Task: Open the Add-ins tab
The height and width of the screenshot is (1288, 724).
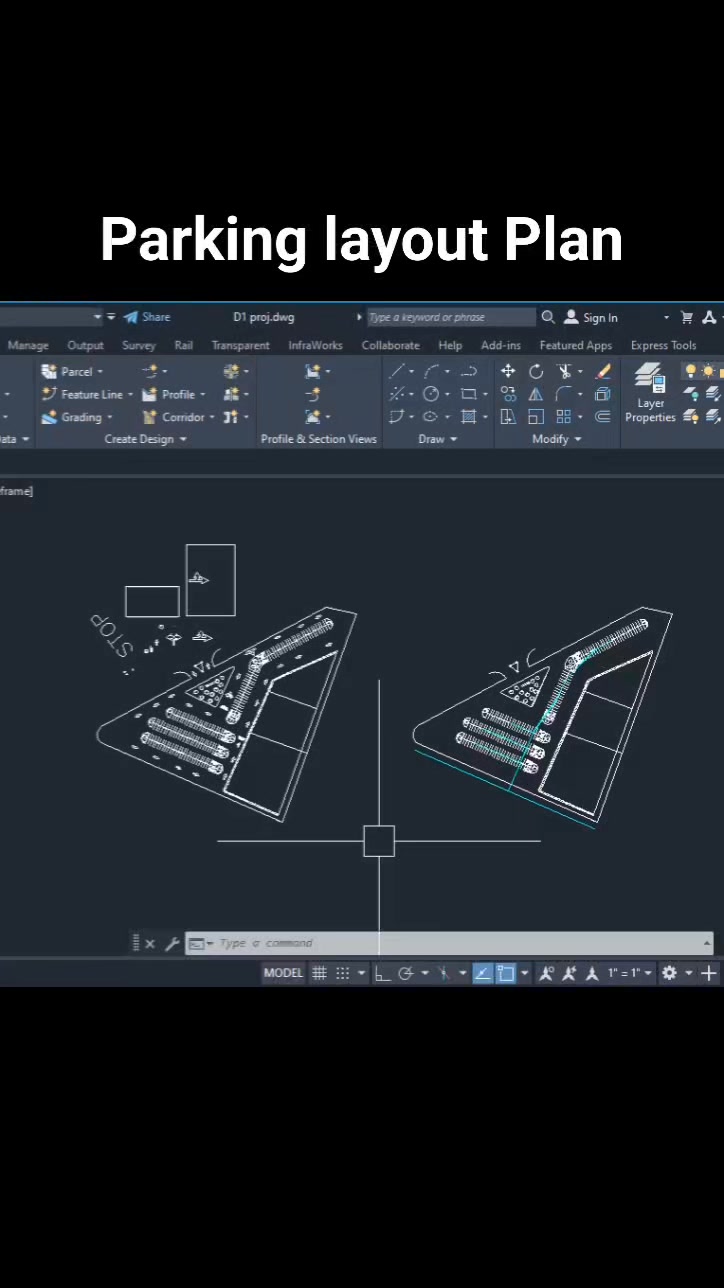Action: pos(501,345)
